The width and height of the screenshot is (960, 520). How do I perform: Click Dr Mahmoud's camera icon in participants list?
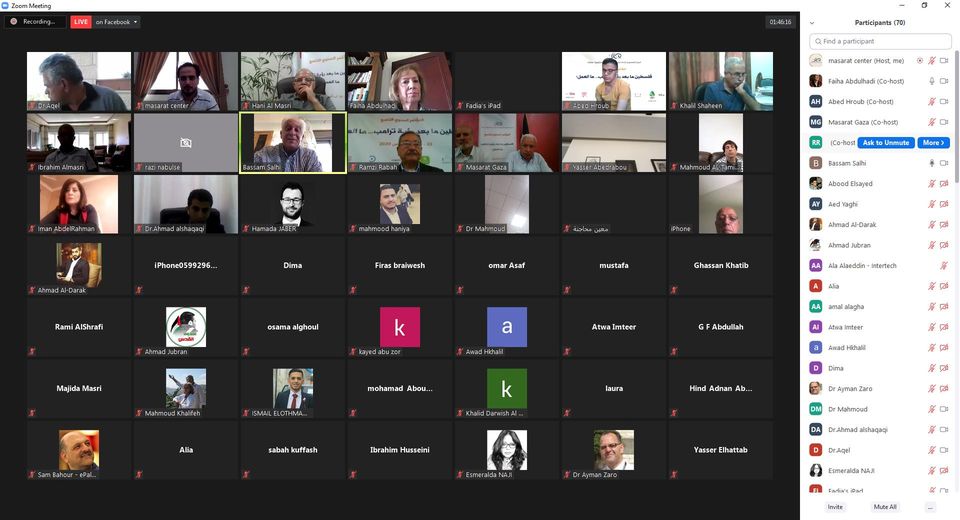(x=944, y=409)
